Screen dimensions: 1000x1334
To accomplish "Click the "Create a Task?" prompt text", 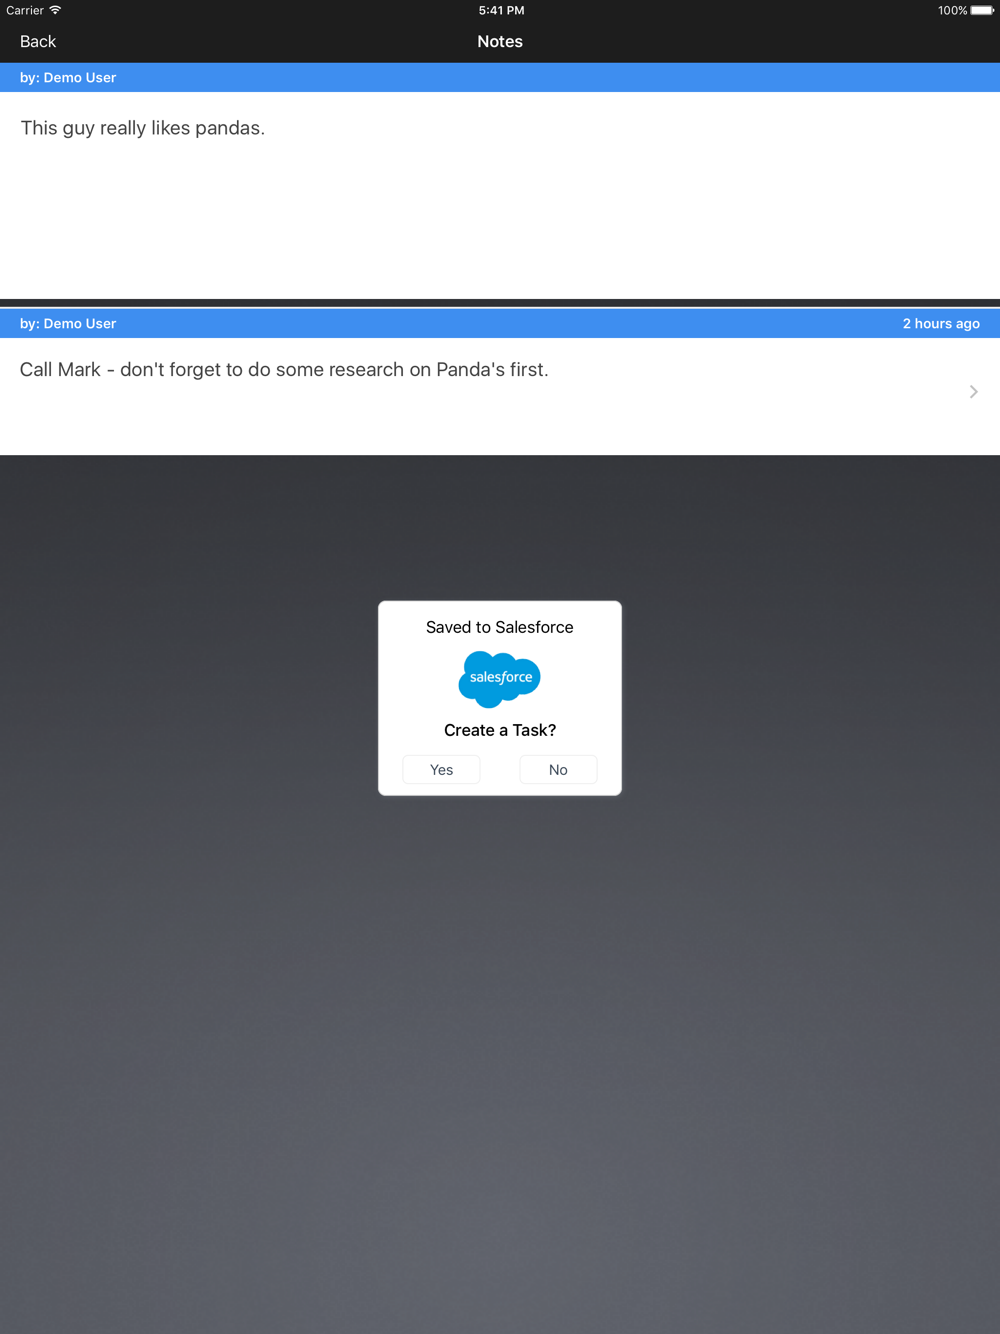I will [500, 730].
